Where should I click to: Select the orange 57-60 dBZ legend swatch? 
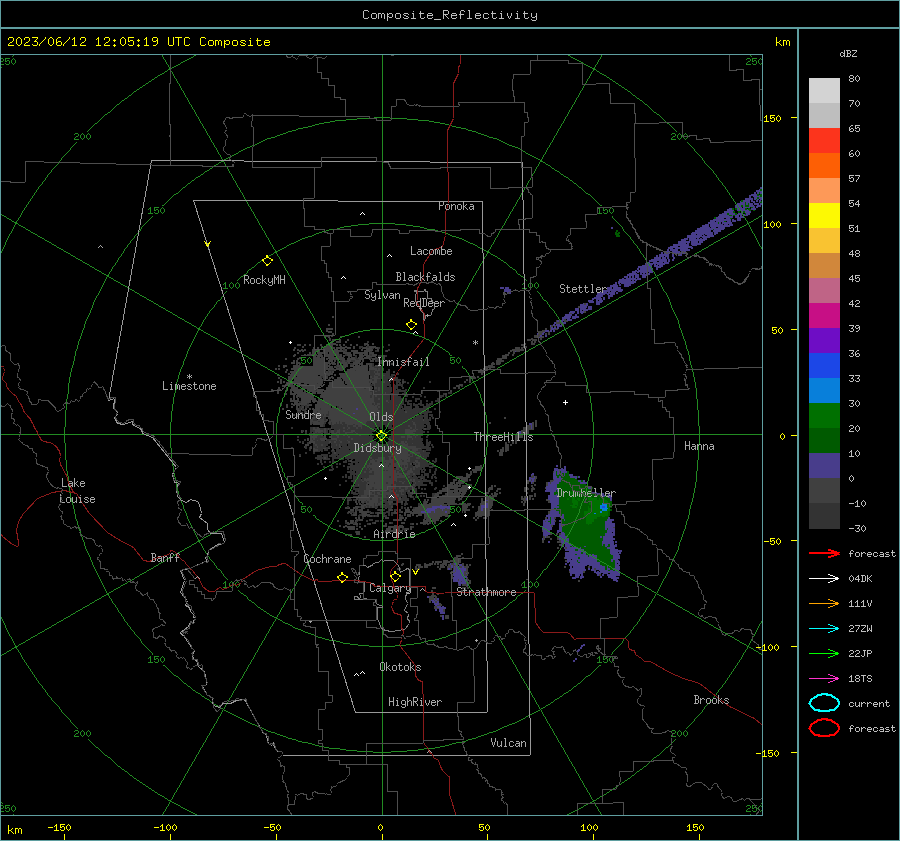pos(824,166)
